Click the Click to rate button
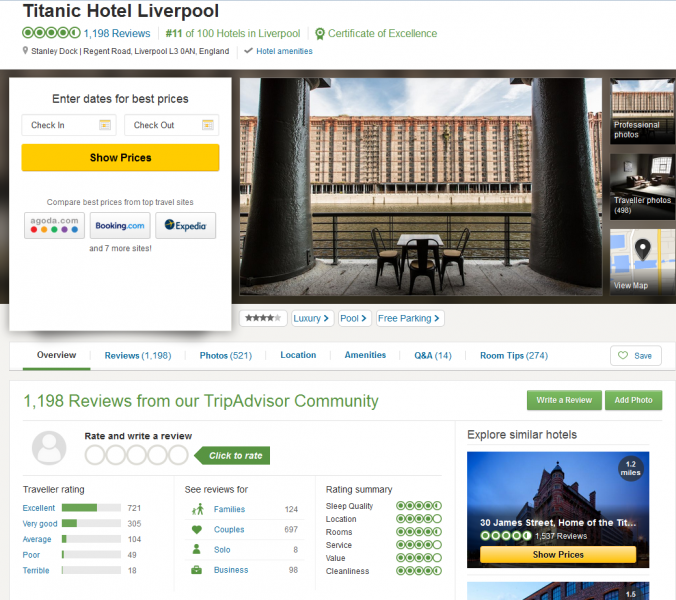Screen dimensions: 676x600 coord(232,456)
